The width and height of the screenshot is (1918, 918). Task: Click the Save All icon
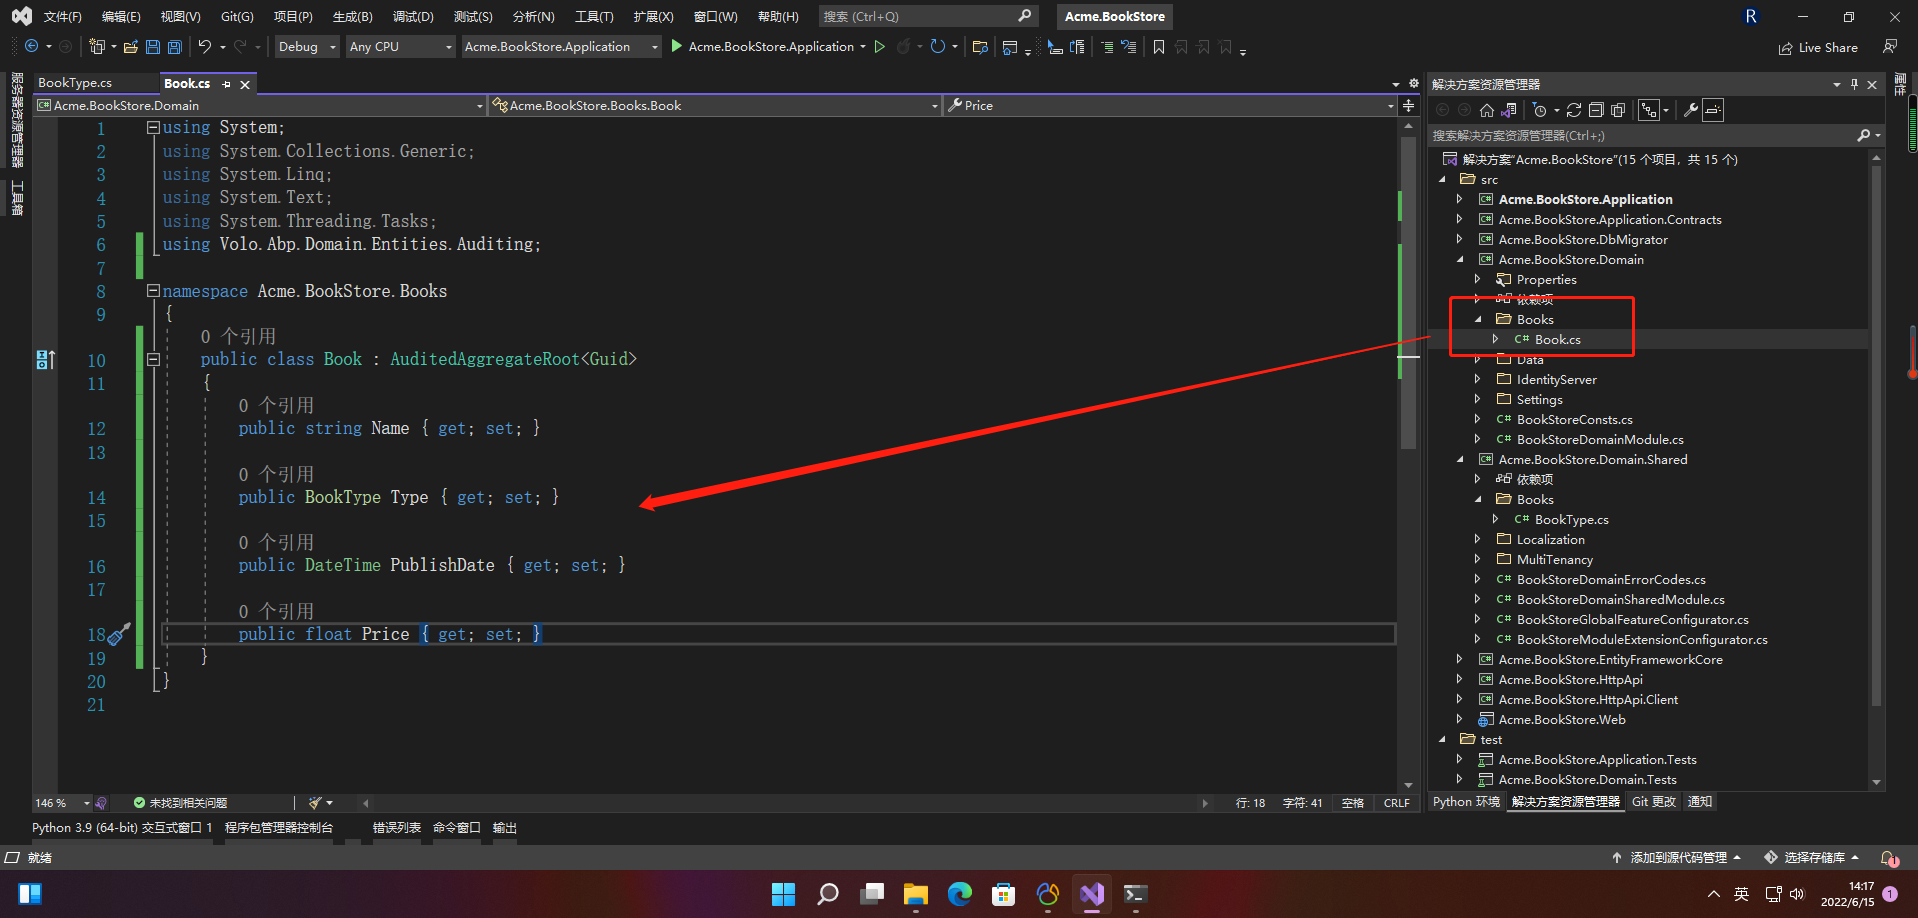click(x=175, y=47)
